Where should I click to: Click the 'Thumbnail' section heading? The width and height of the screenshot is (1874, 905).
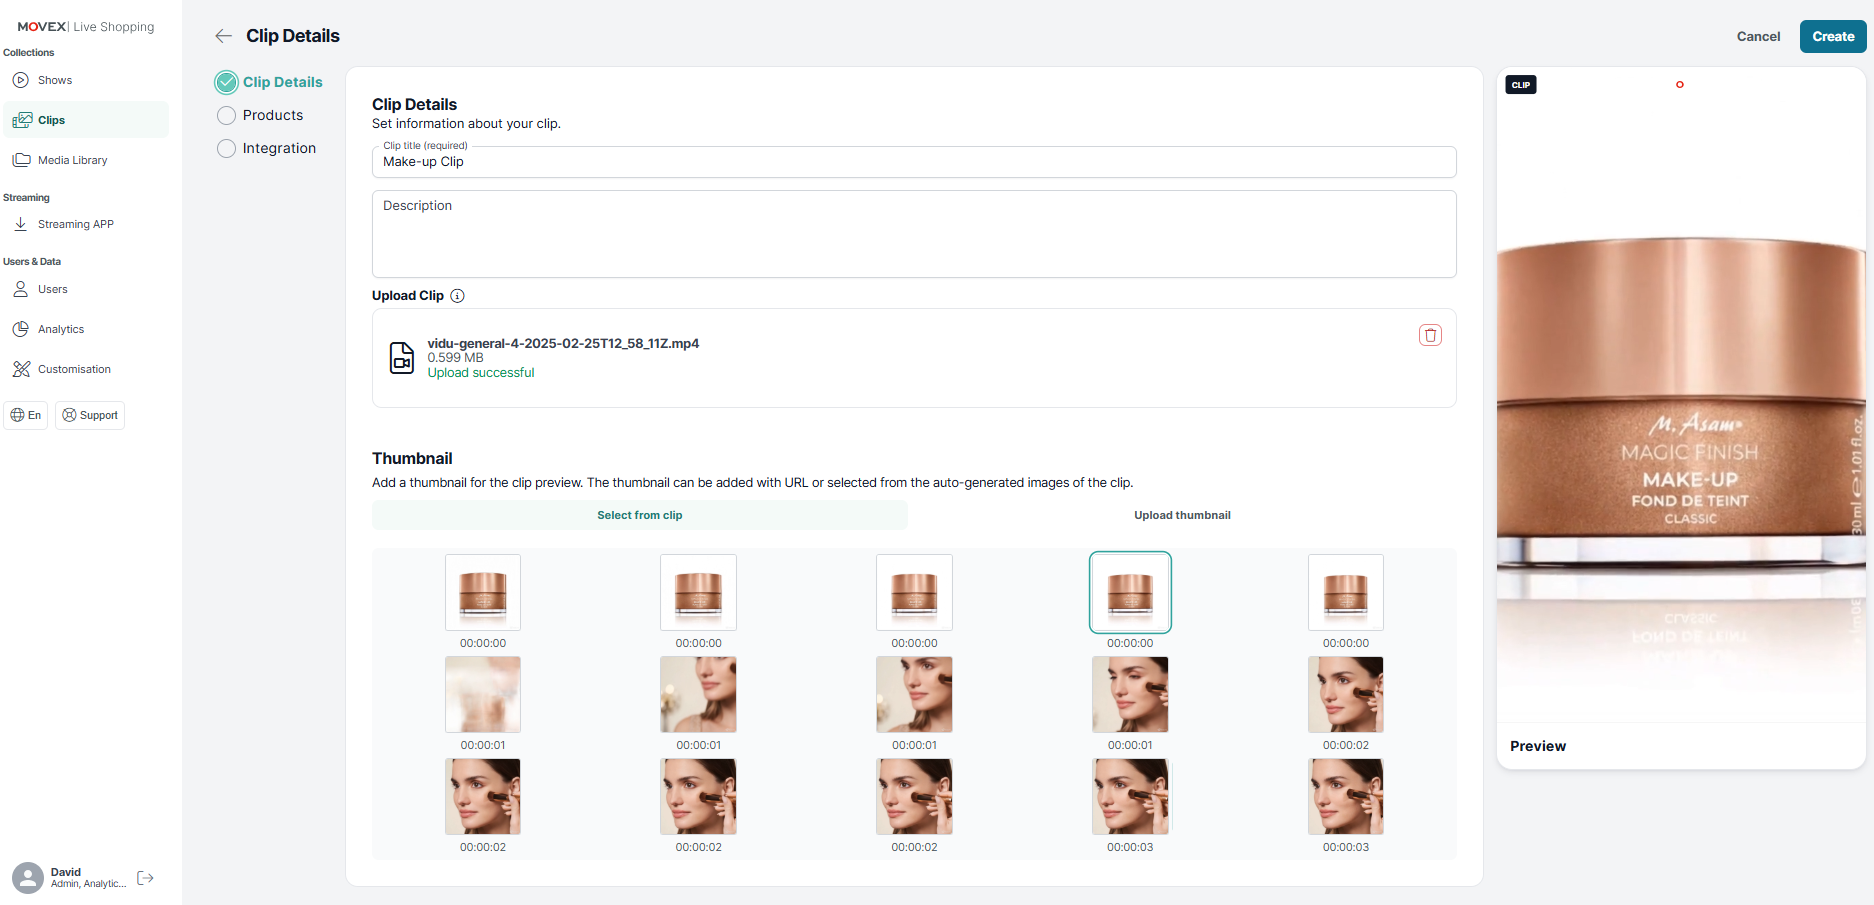coord(412,458)
